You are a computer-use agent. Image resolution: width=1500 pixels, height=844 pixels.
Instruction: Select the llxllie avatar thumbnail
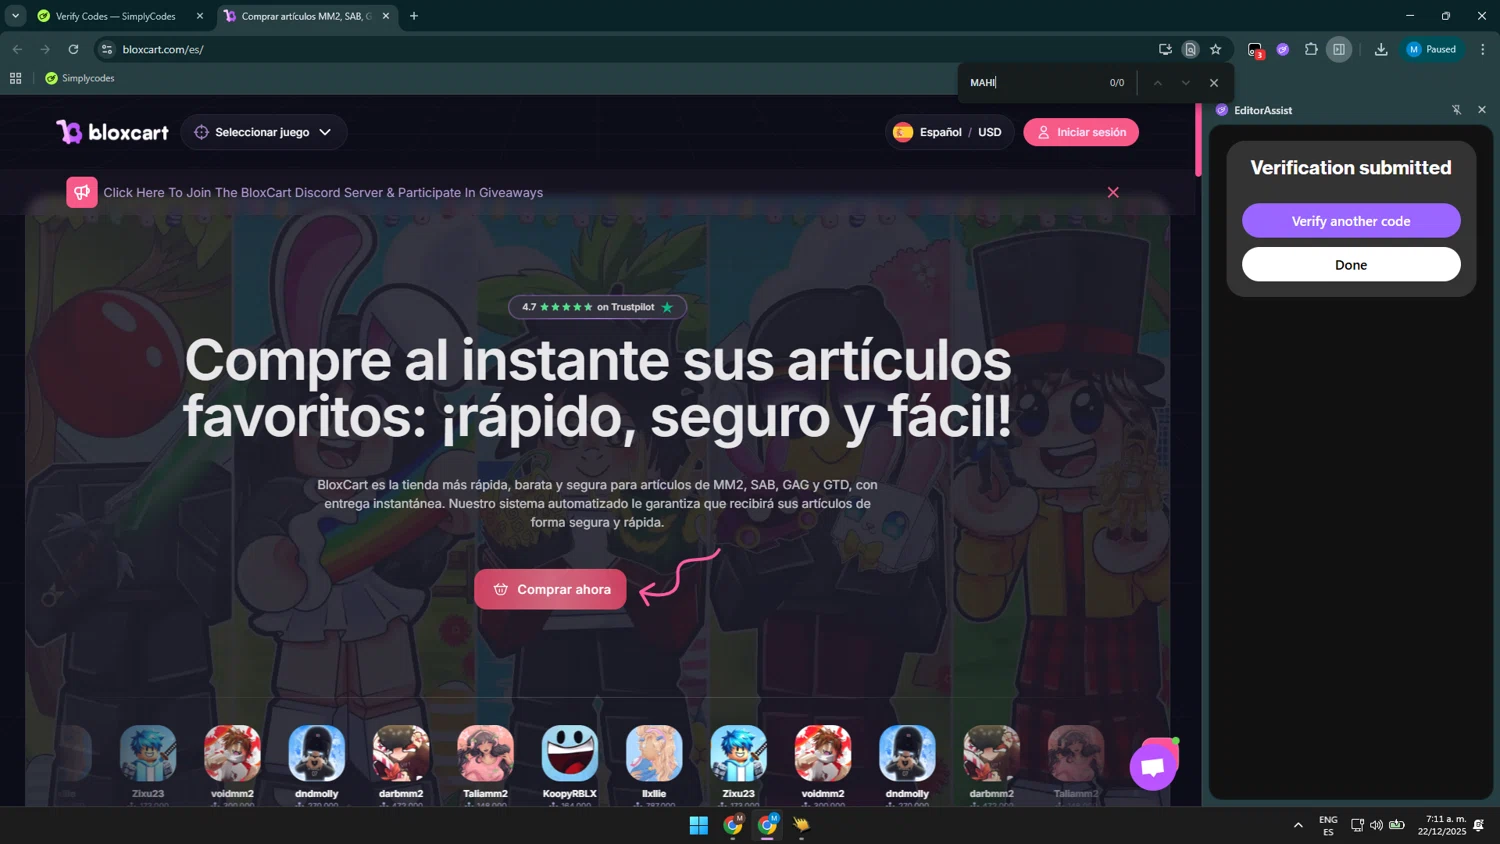[x=654, y=753]
